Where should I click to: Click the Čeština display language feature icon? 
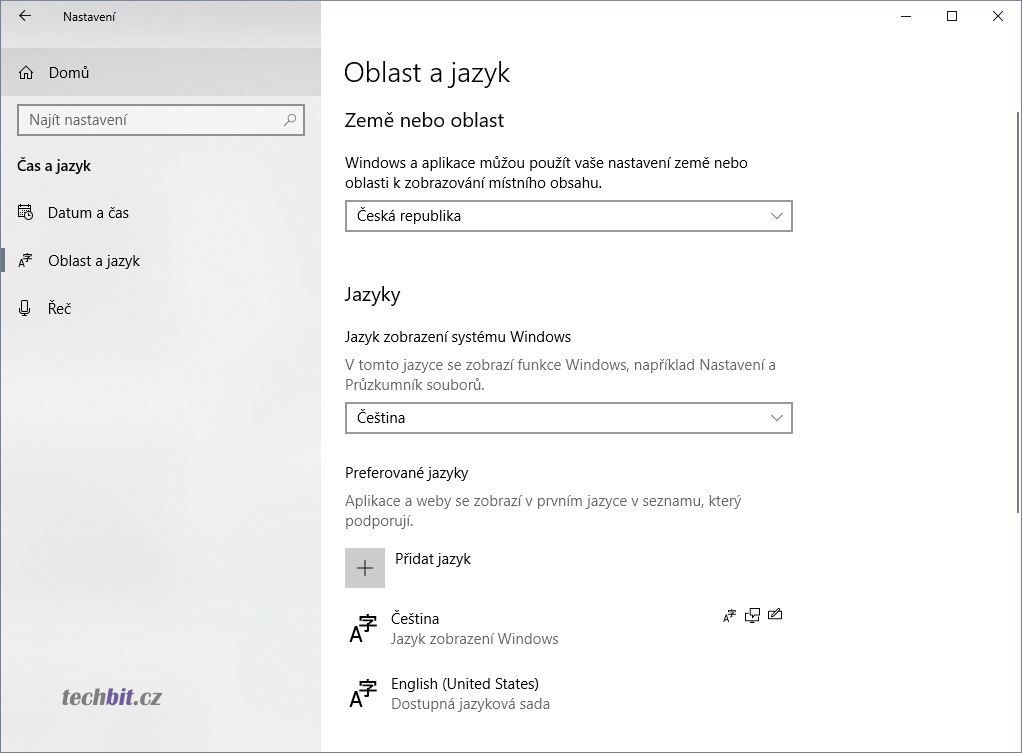point(729,615)
